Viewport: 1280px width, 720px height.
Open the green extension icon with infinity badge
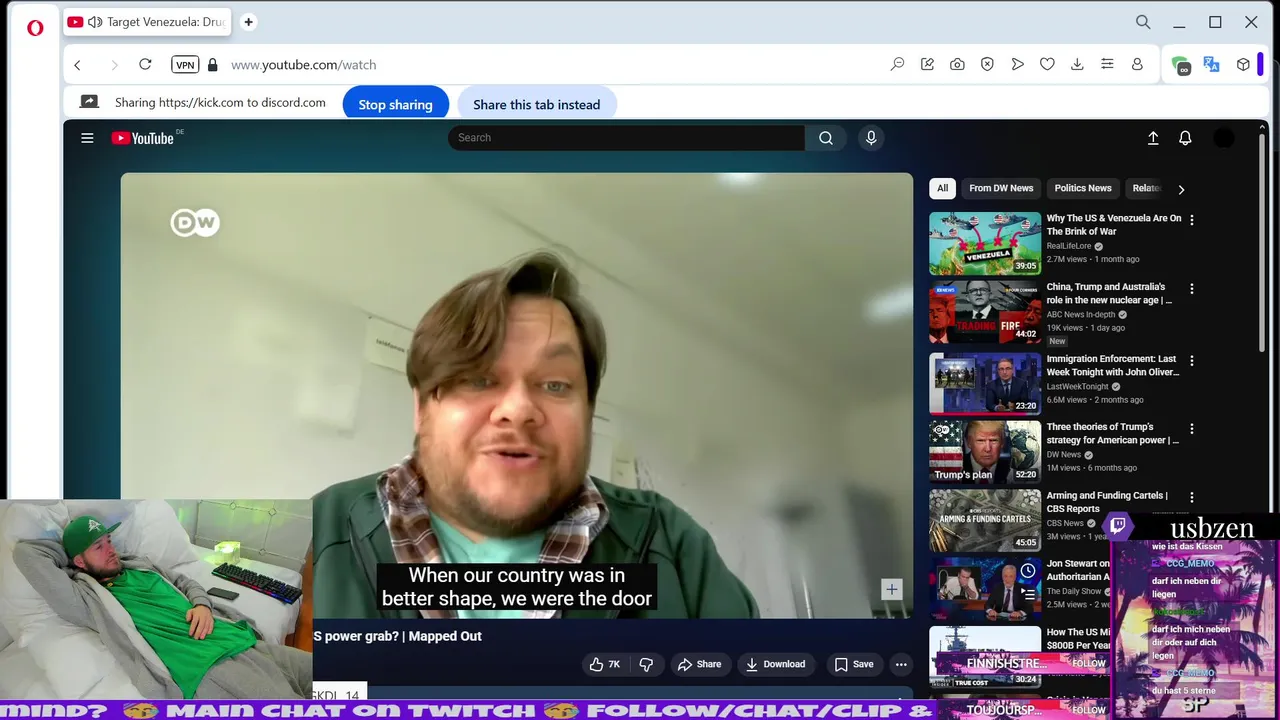[1182, 65]
